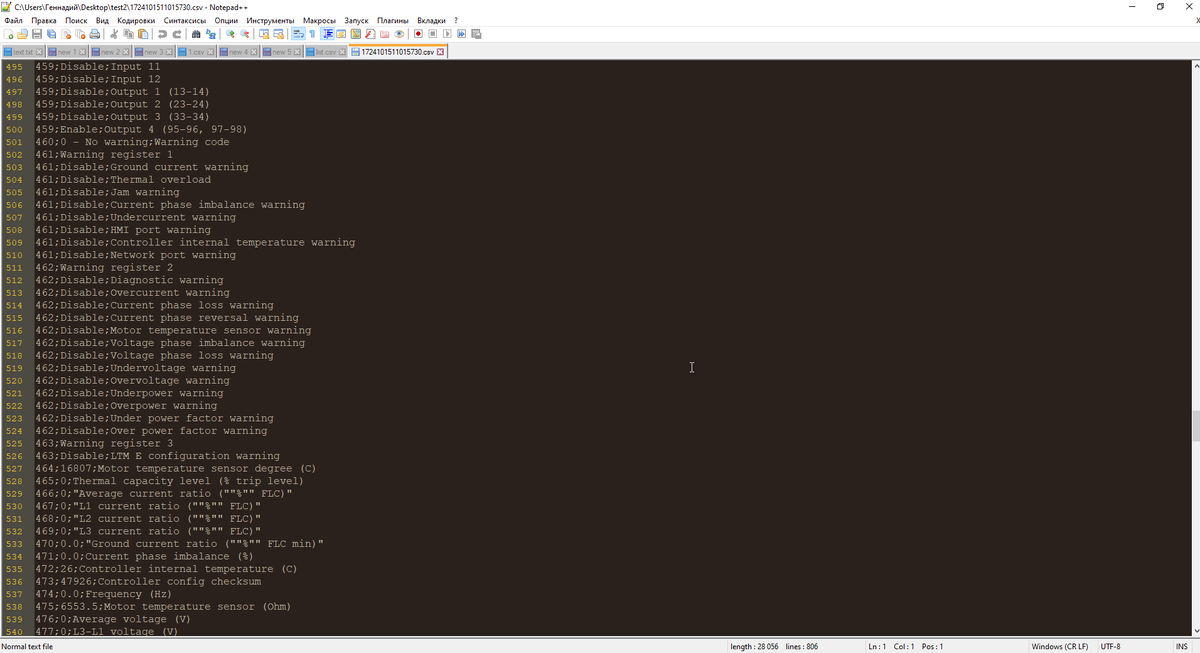The image size is (1200, 653).
Task: Zoom out using the magnifier minus icon
Action: [245, 33]
